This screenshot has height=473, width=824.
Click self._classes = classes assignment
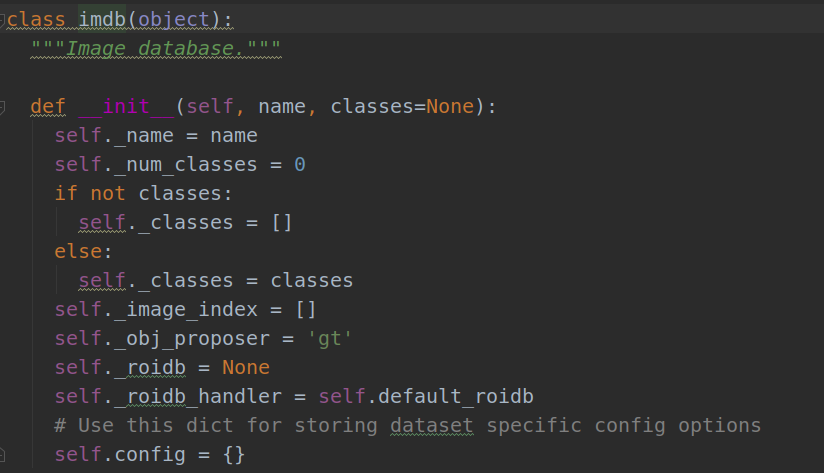pyautogui.click(x=215, y=280)
